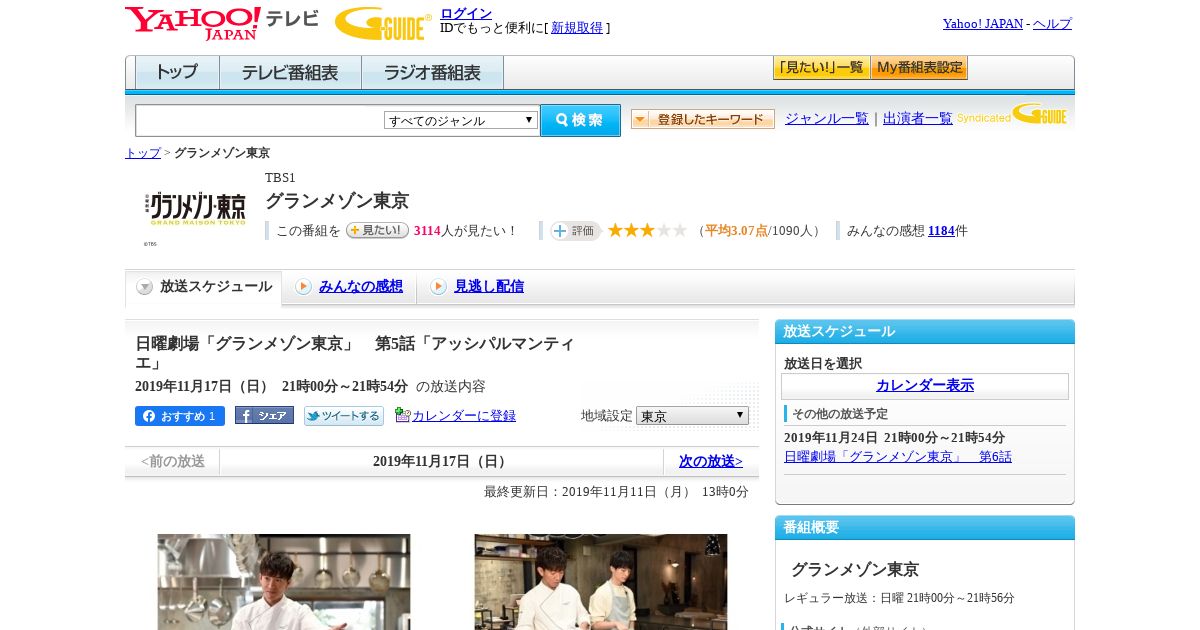Select the fifth rating star
Image resolution: width=1200 pixels, height=630 pixels.
pyautogui.click(x=680, y=230)
